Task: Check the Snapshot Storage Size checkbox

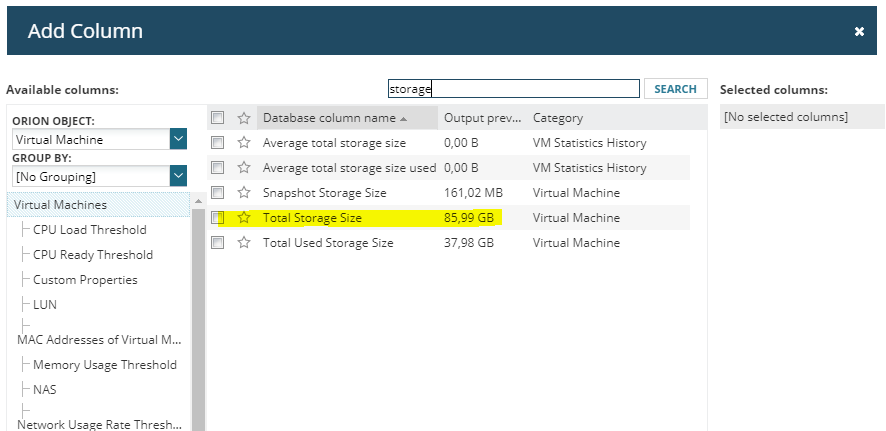Action: 218,192
